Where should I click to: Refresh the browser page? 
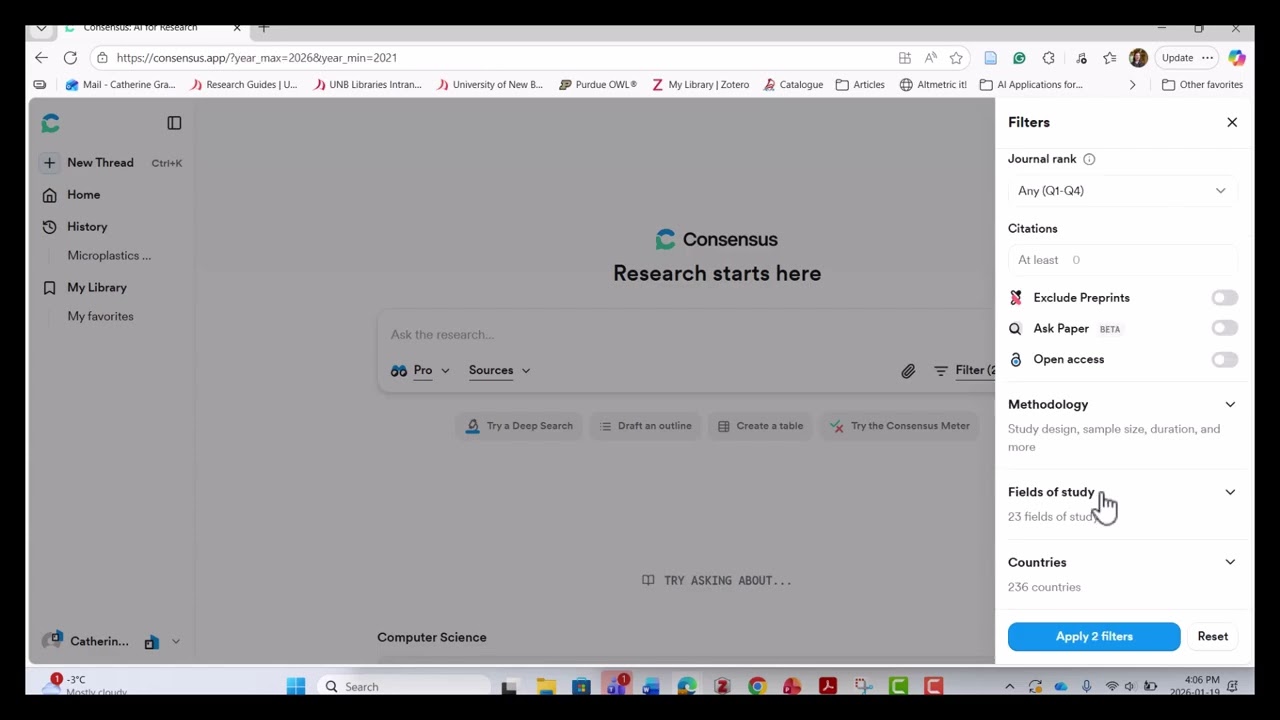tap(70, 58)
